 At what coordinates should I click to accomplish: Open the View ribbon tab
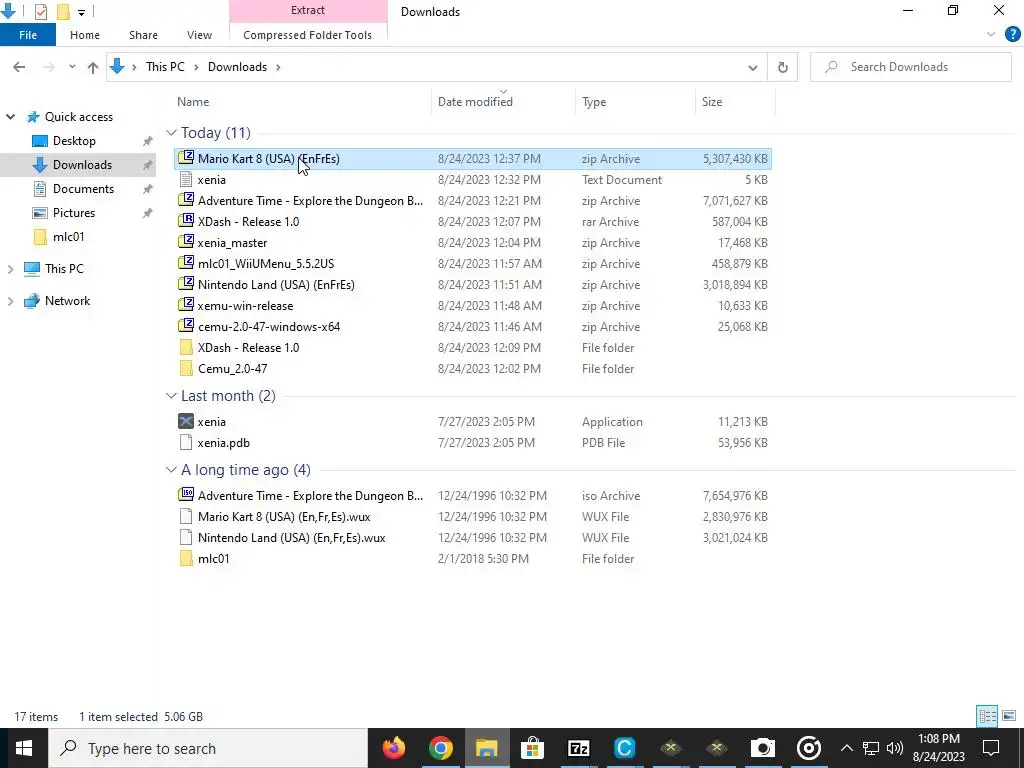click(x=199, y=35)
